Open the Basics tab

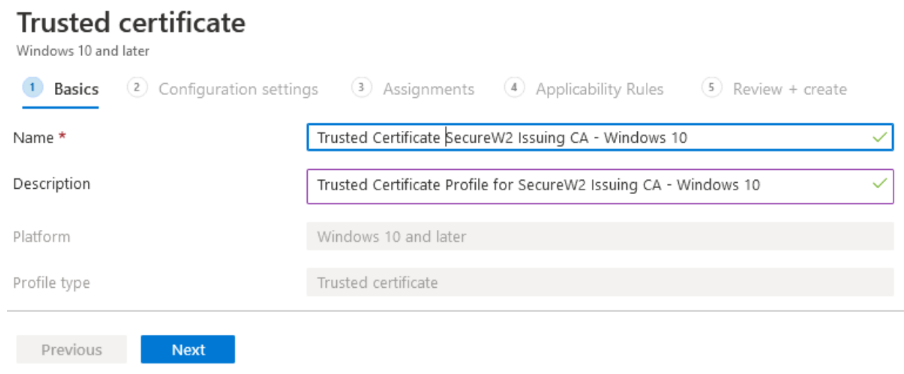[76, 89]
